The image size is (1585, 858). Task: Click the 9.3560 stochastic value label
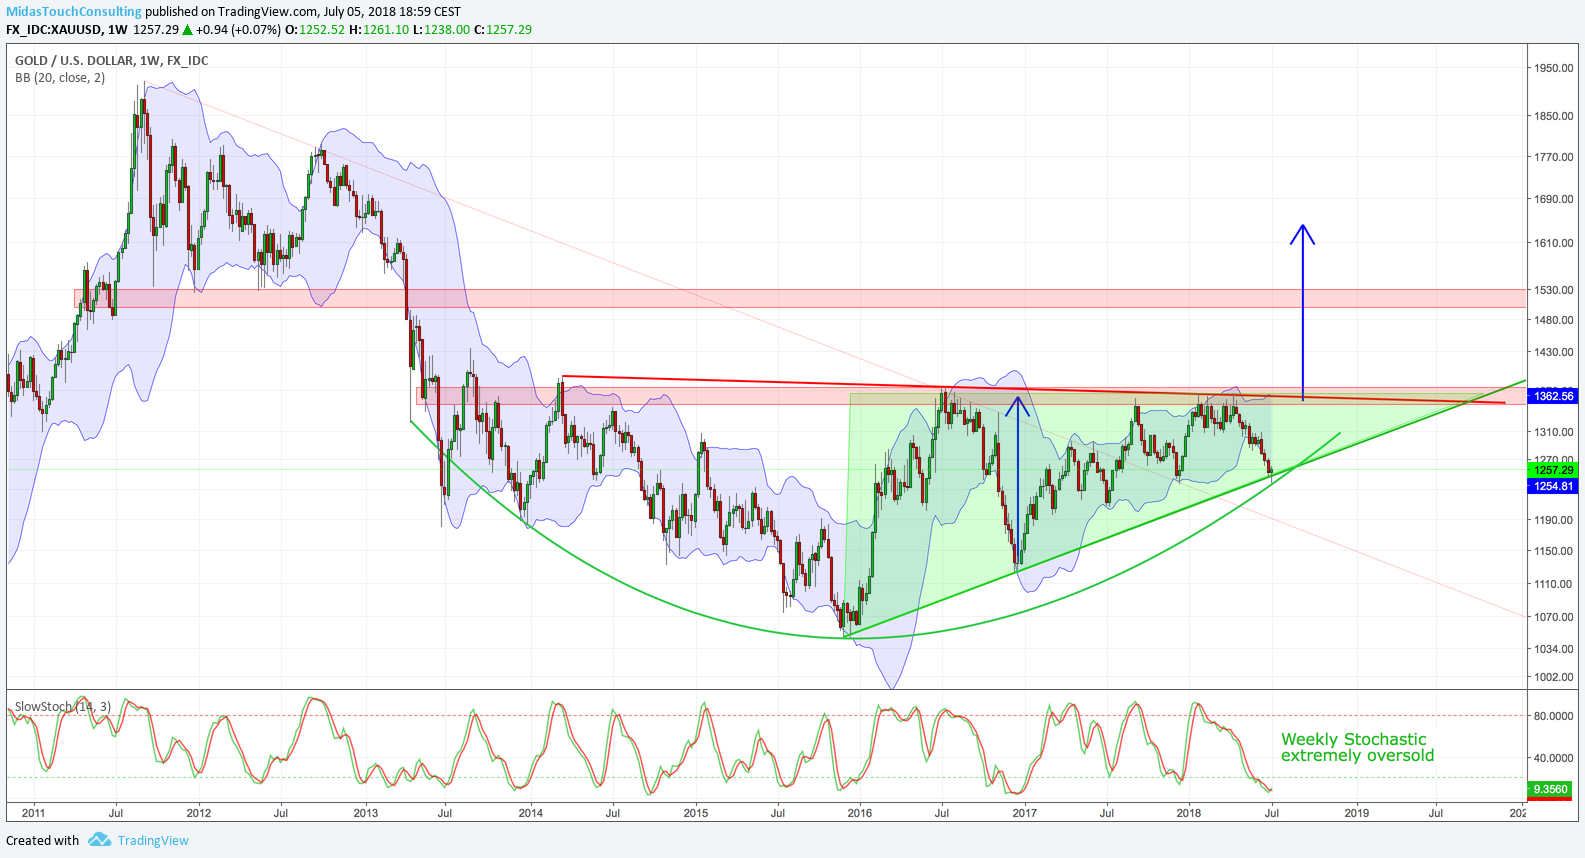[x=1550, y=789]
